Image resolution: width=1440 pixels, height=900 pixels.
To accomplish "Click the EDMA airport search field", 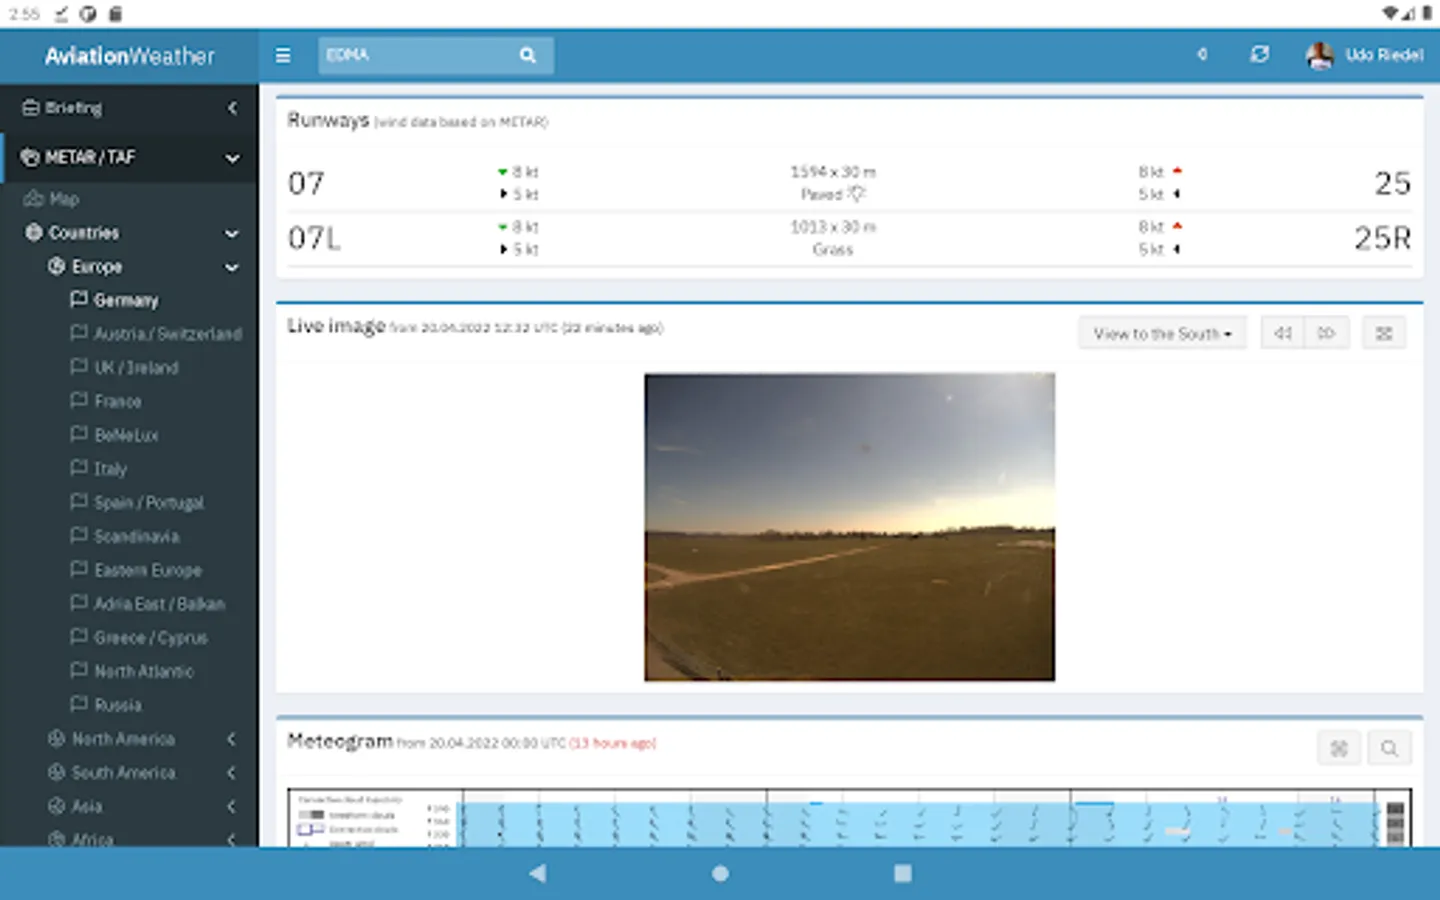I will point(415,56).
